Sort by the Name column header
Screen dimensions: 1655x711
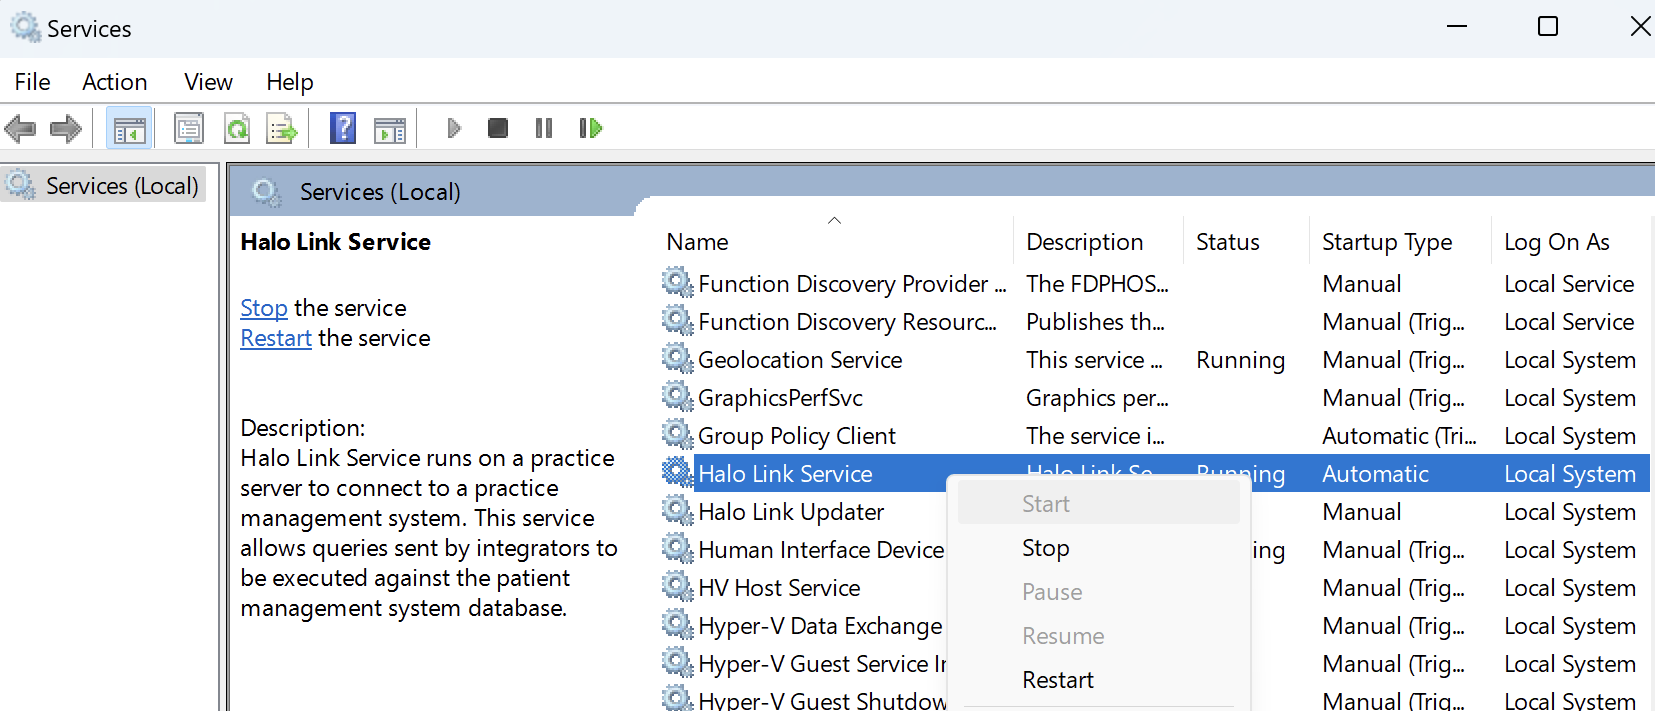coord(698,242)
